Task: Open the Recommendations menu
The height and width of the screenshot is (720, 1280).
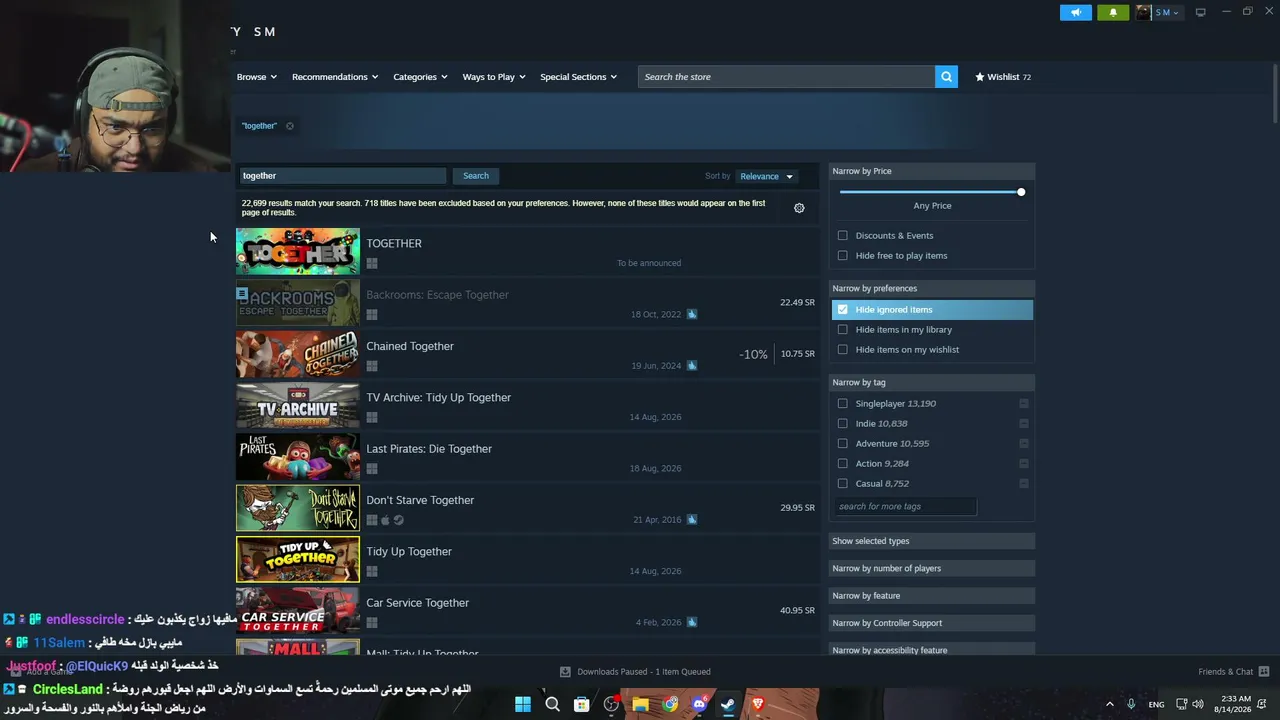Action: click(x=335, y=77)
